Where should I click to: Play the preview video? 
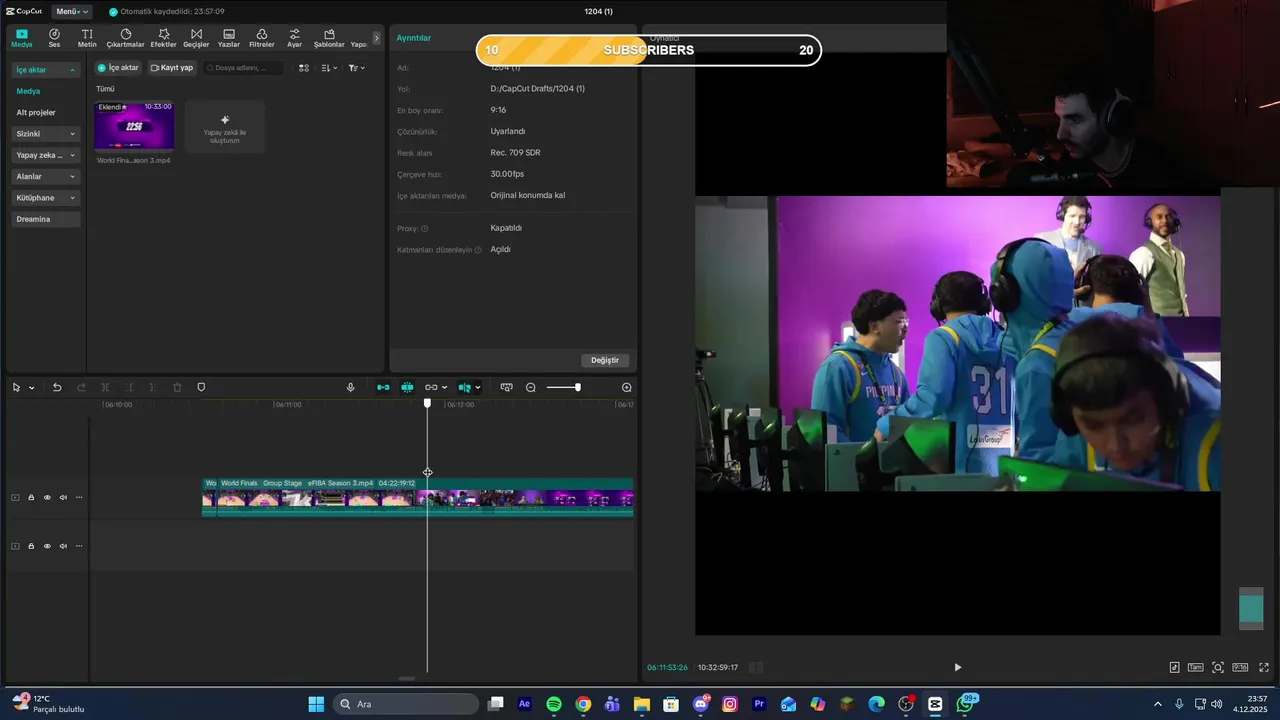tap(957, 667)
